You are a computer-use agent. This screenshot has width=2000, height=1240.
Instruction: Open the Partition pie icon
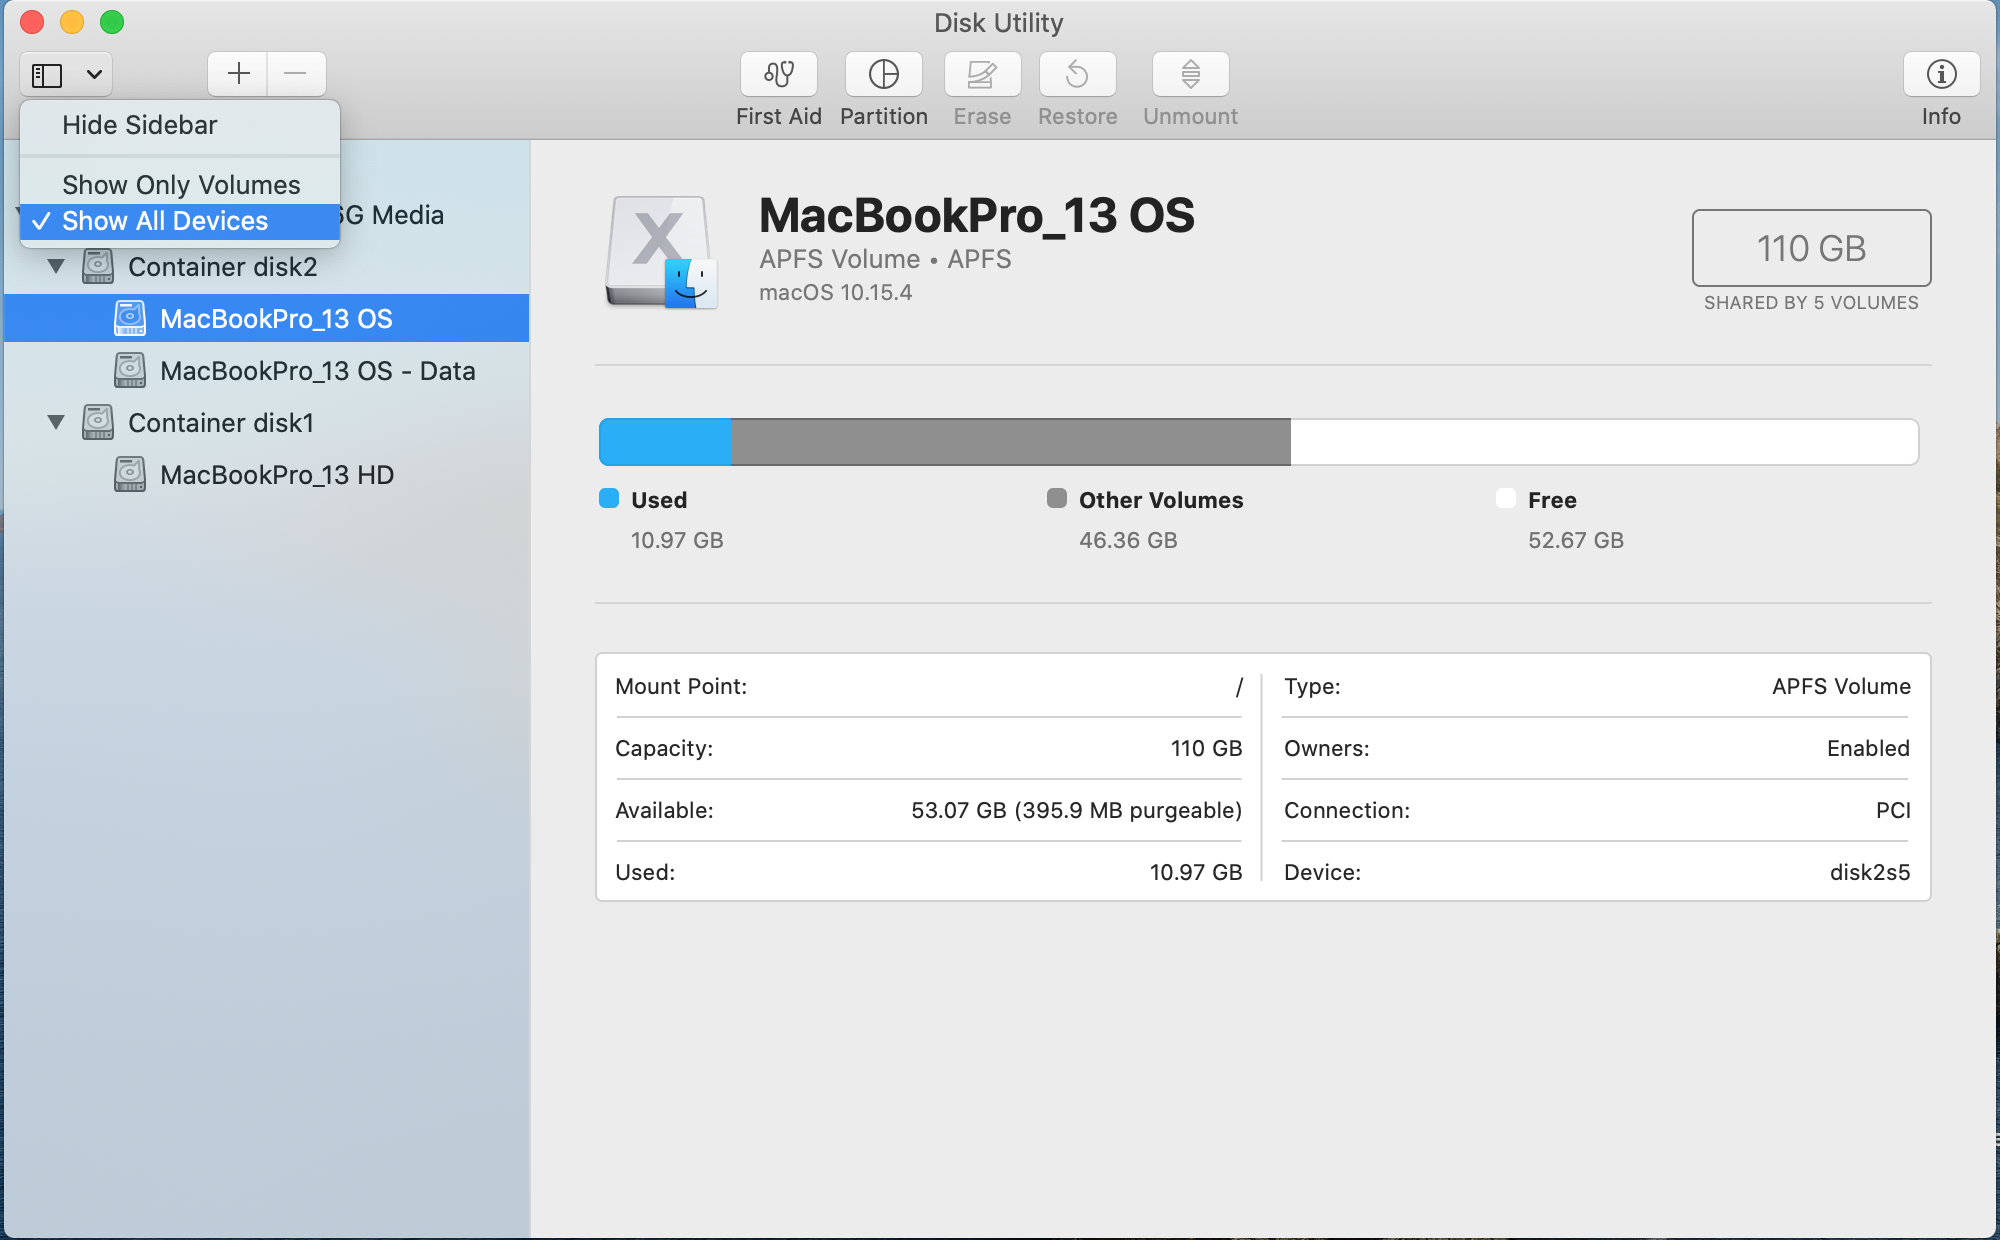(x=884, y=74)
